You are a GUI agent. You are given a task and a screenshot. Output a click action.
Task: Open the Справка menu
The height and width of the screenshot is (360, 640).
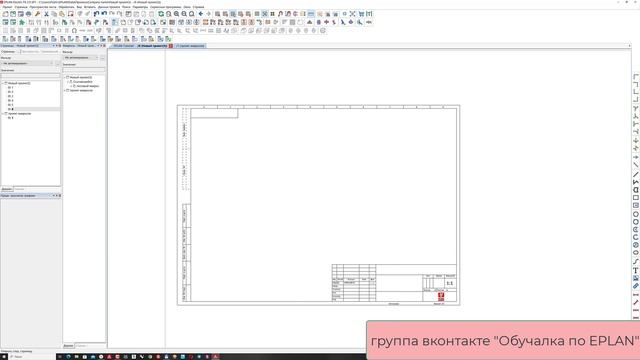(x=198, y=7)
